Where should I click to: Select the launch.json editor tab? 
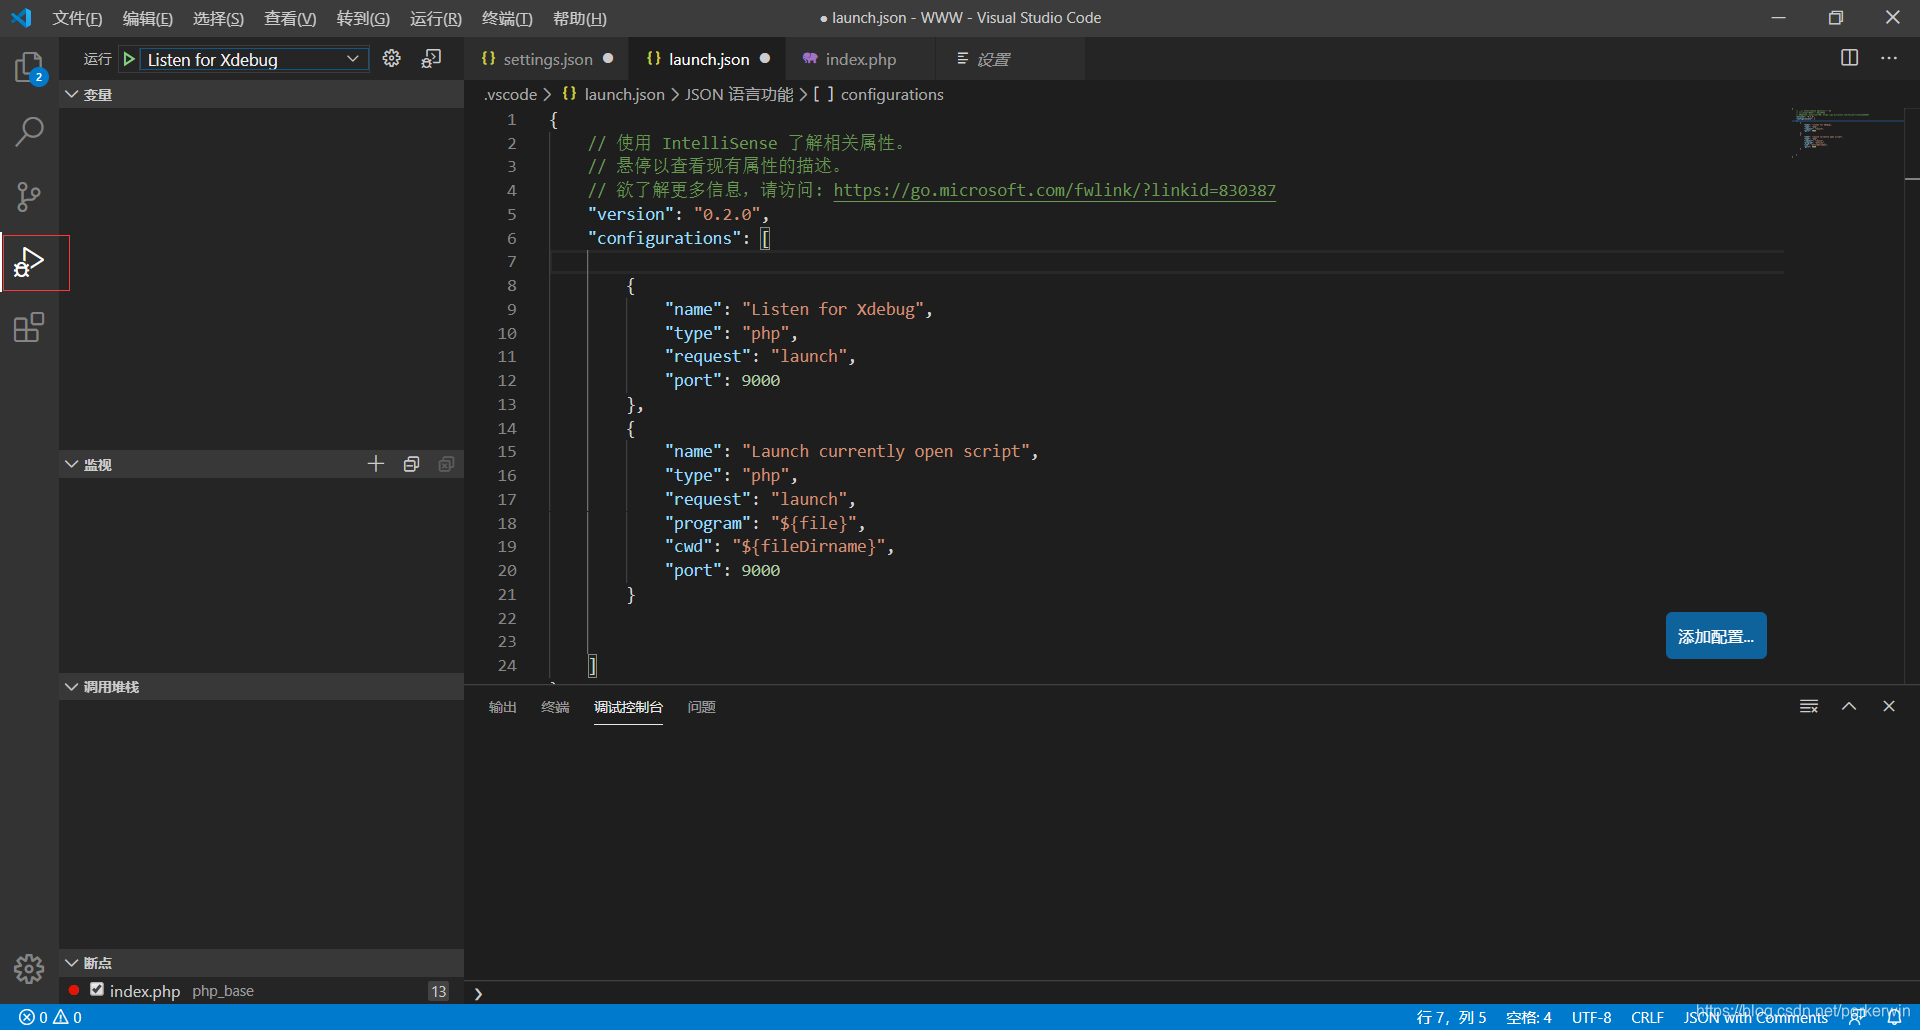point(707,59)
